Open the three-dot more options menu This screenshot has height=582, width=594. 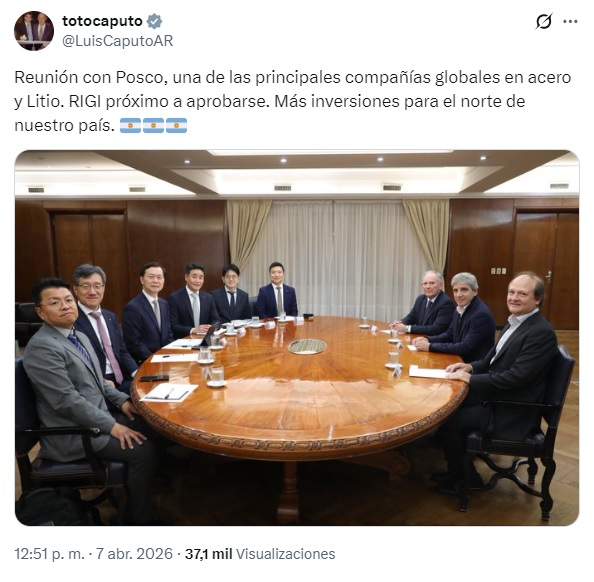point(570,22)
